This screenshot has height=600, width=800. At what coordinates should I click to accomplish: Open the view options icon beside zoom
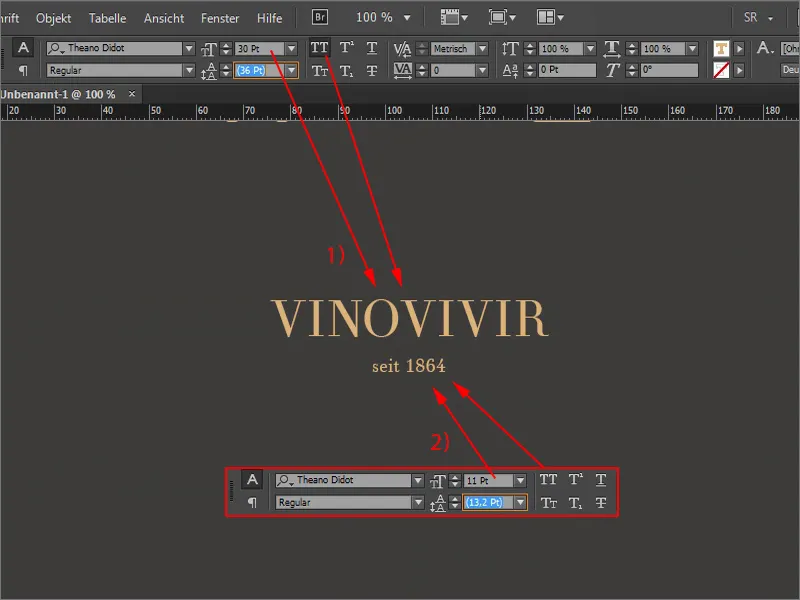pyautogui.click(x=454, y=17)
